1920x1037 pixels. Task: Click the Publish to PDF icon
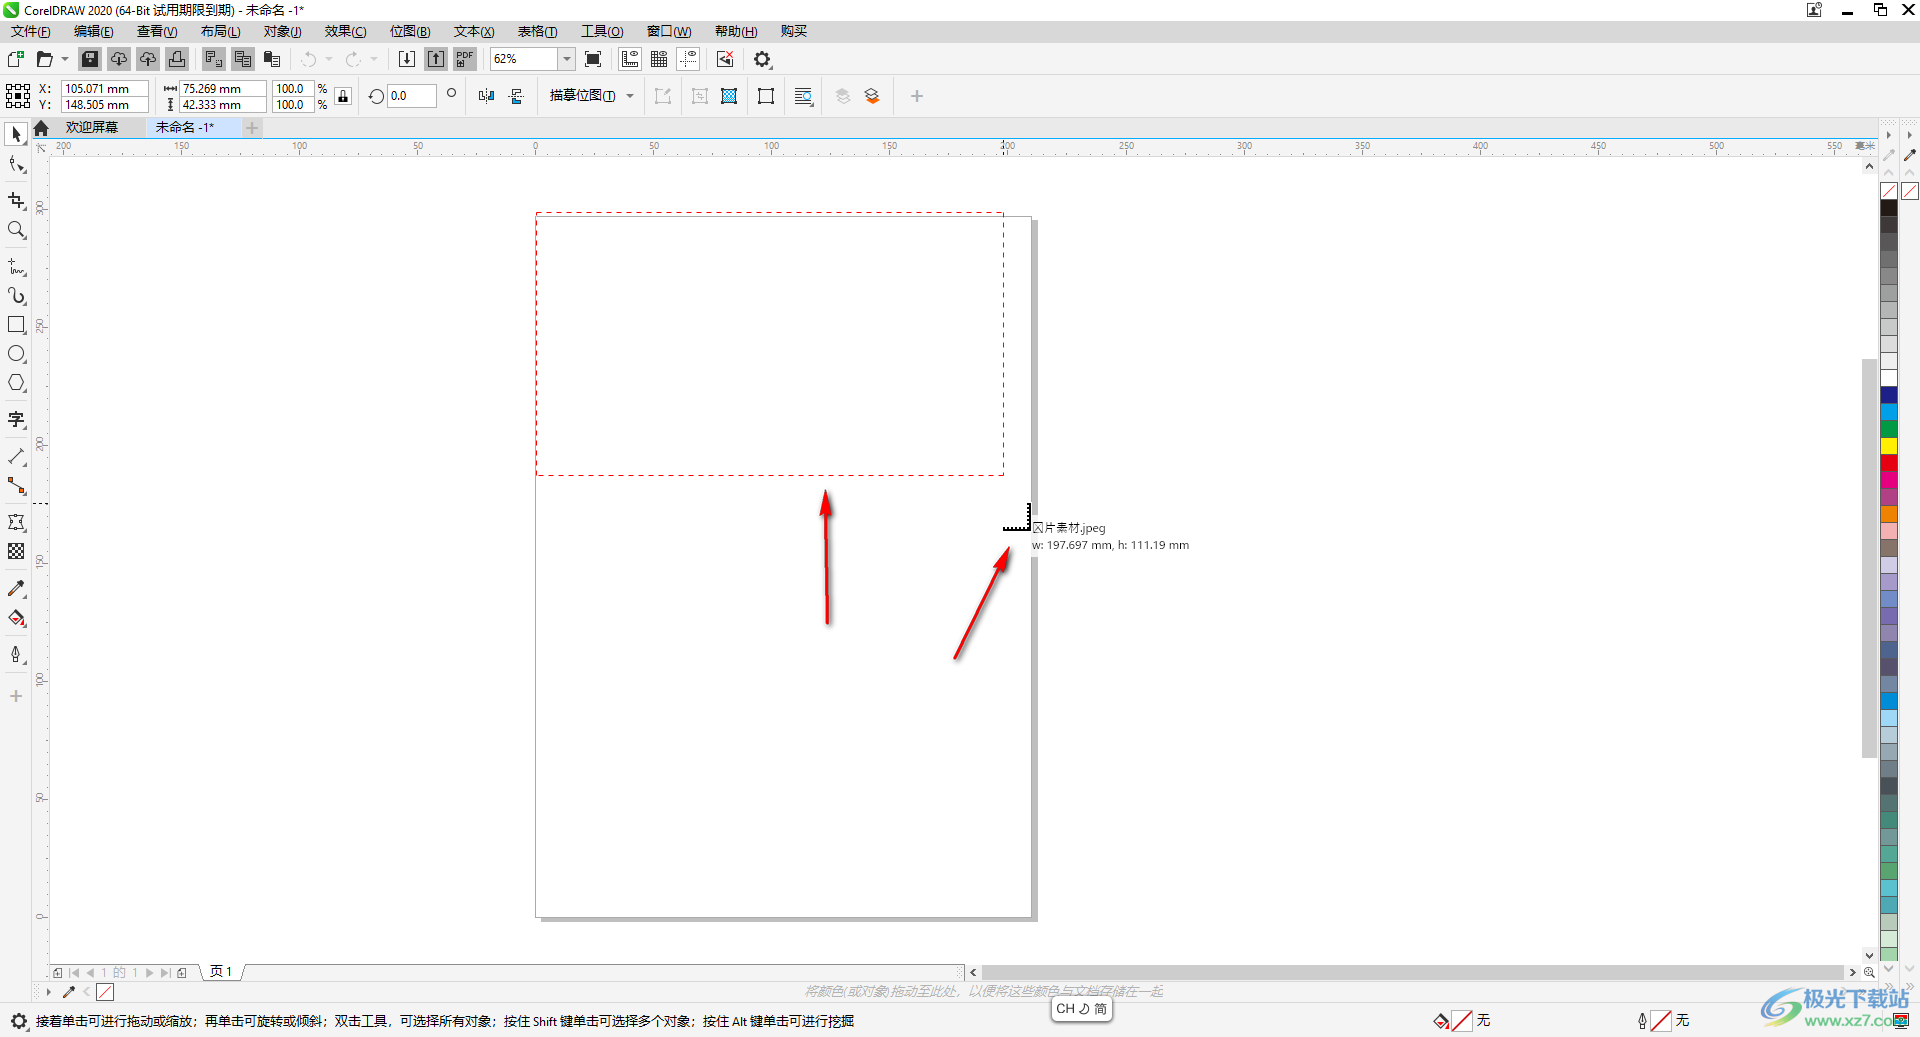tap(465, 59)
